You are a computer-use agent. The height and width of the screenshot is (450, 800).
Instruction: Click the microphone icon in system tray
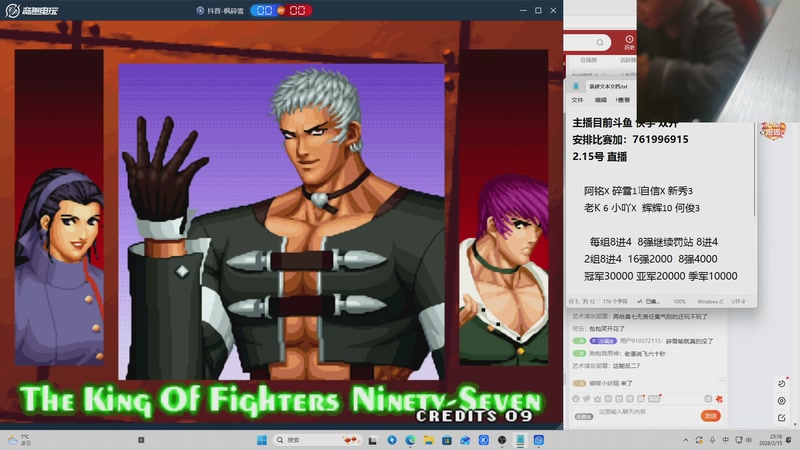click(712, 440)
